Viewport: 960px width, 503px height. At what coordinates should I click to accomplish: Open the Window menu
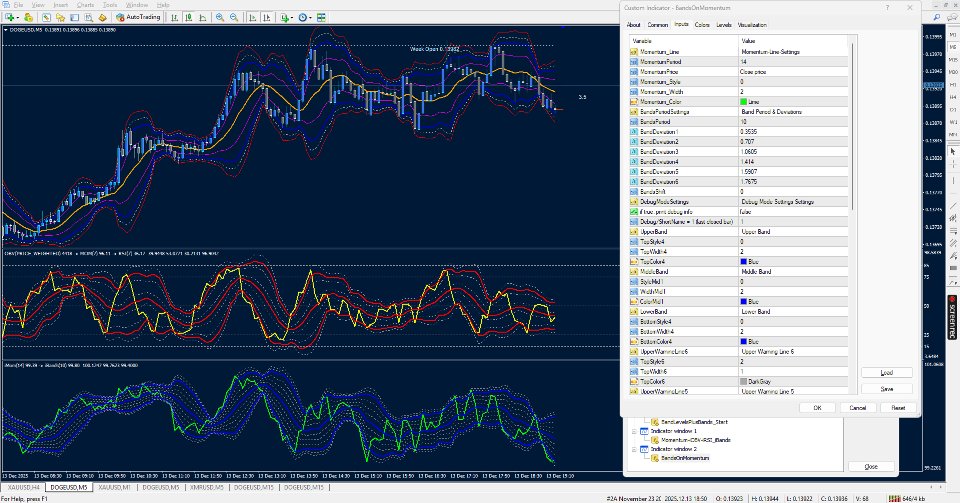tap(137, 5)
